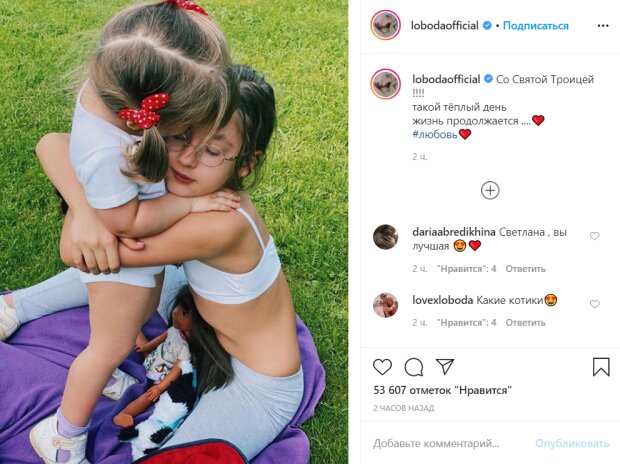Open lobodaofficial profile picture in header

[x=386, y=25]
